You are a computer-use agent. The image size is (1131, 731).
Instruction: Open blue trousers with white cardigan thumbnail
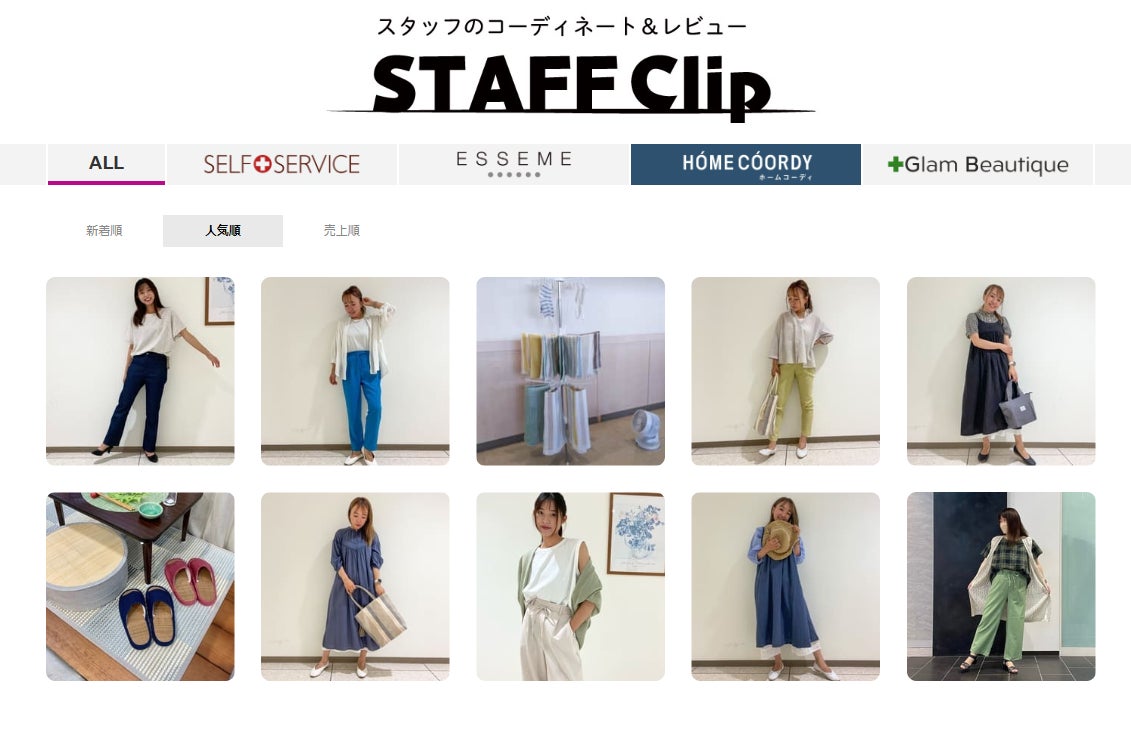point(355,371)
